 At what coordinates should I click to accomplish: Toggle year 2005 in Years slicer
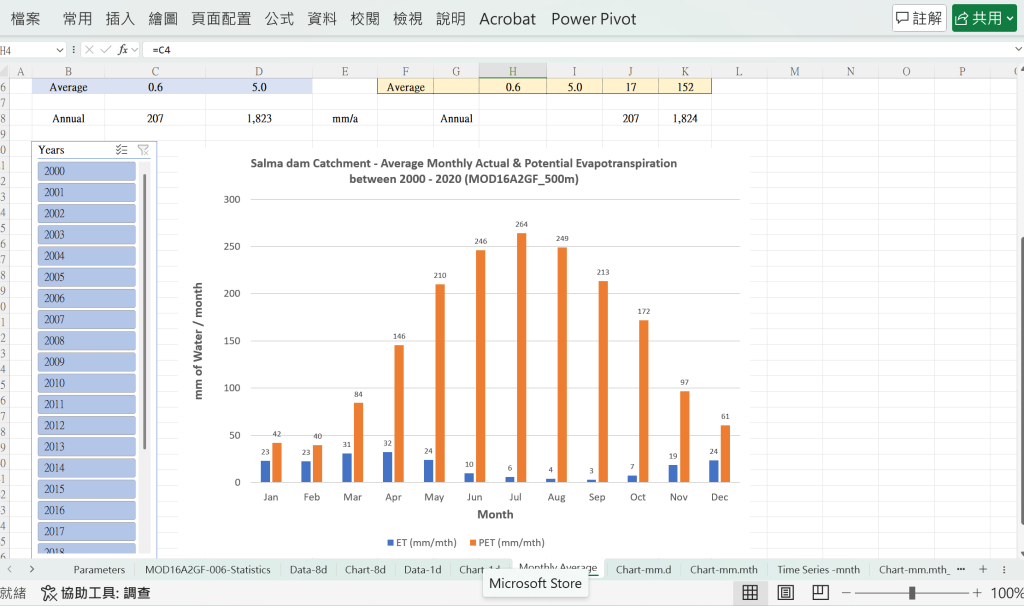(87, 277)
